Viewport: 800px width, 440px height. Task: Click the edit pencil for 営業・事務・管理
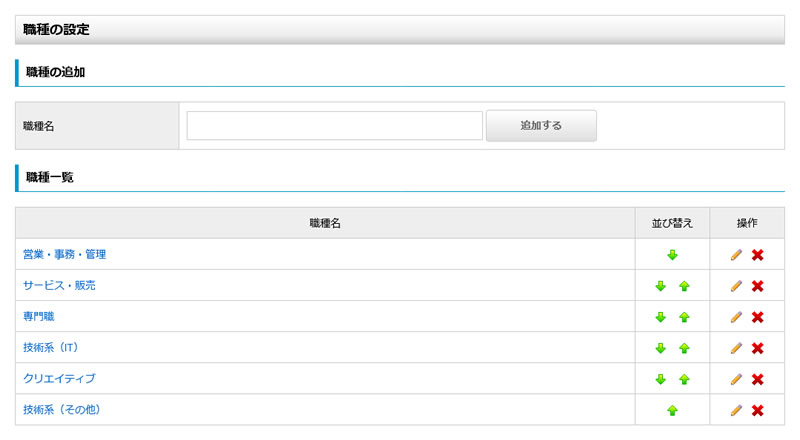(x=736, y=255)
